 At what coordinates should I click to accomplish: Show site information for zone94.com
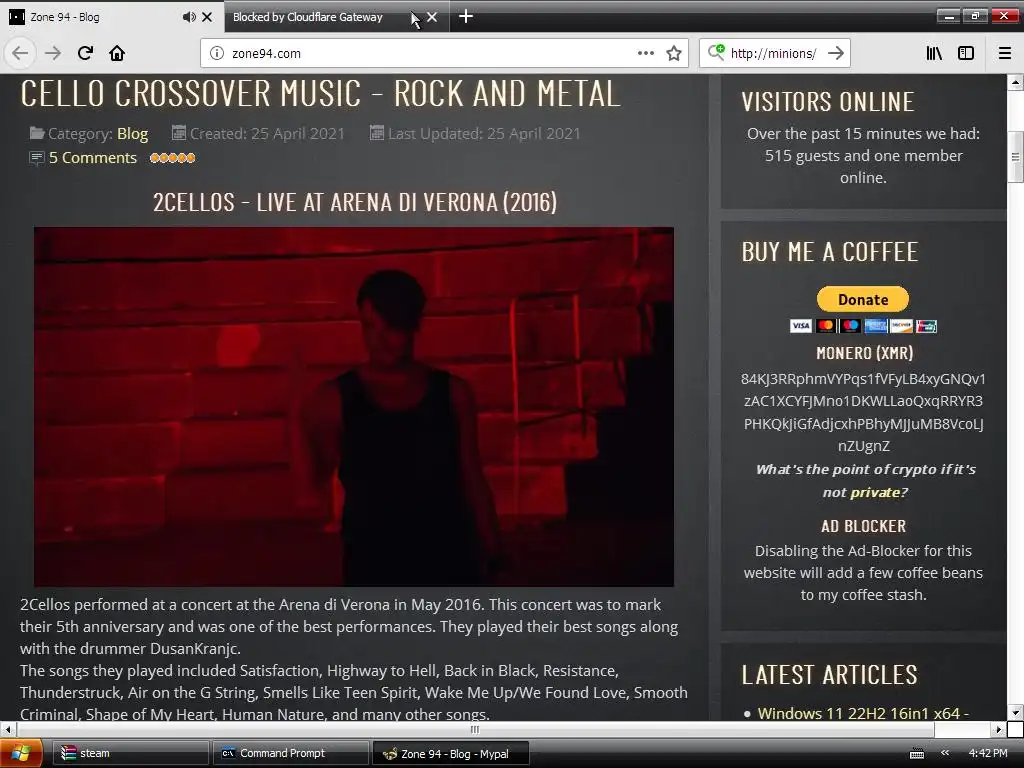pos(217,54)
